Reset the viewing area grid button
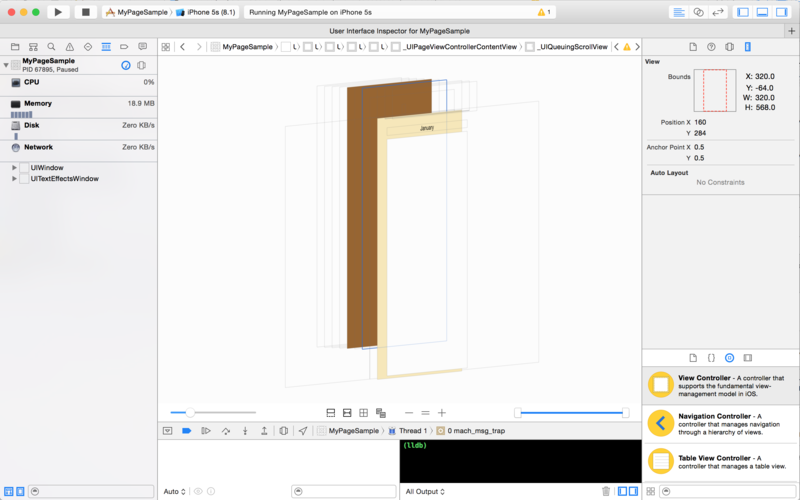Viewport: 800px width, 500px height. pyautogui.click(x=363, y=413)
